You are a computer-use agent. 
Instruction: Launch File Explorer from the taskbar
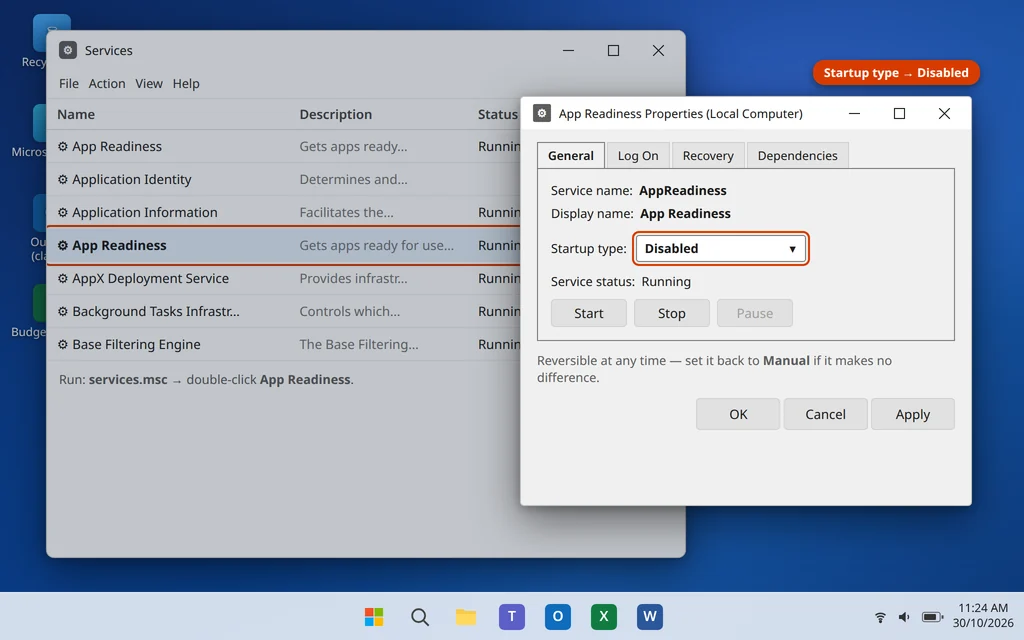pyautogui.click(x=466, y=616)
